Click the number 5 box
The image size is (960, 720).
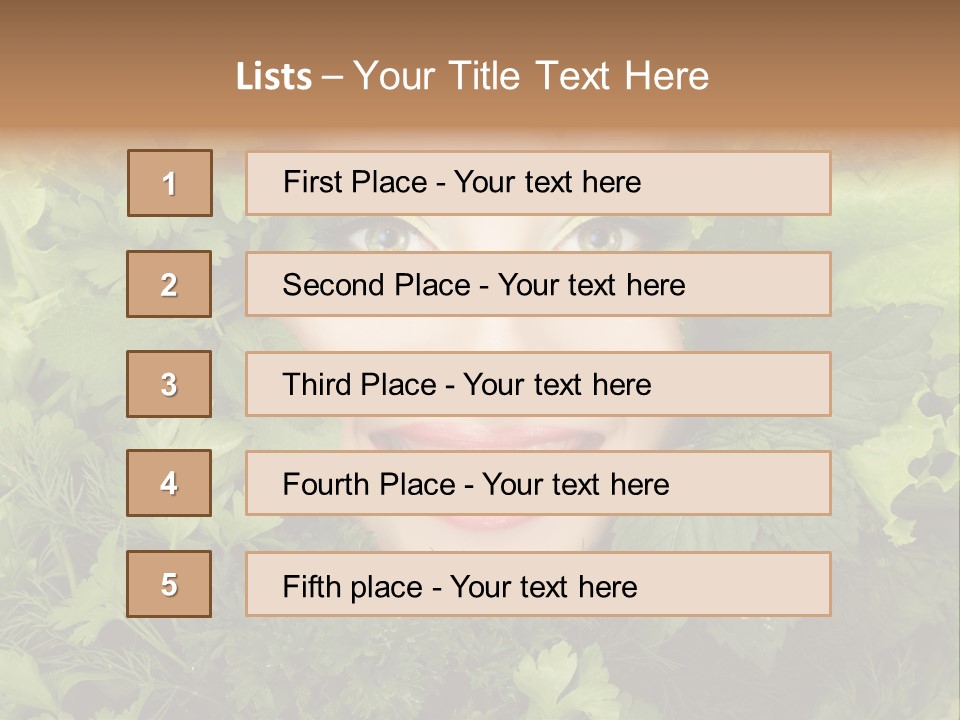169,584
